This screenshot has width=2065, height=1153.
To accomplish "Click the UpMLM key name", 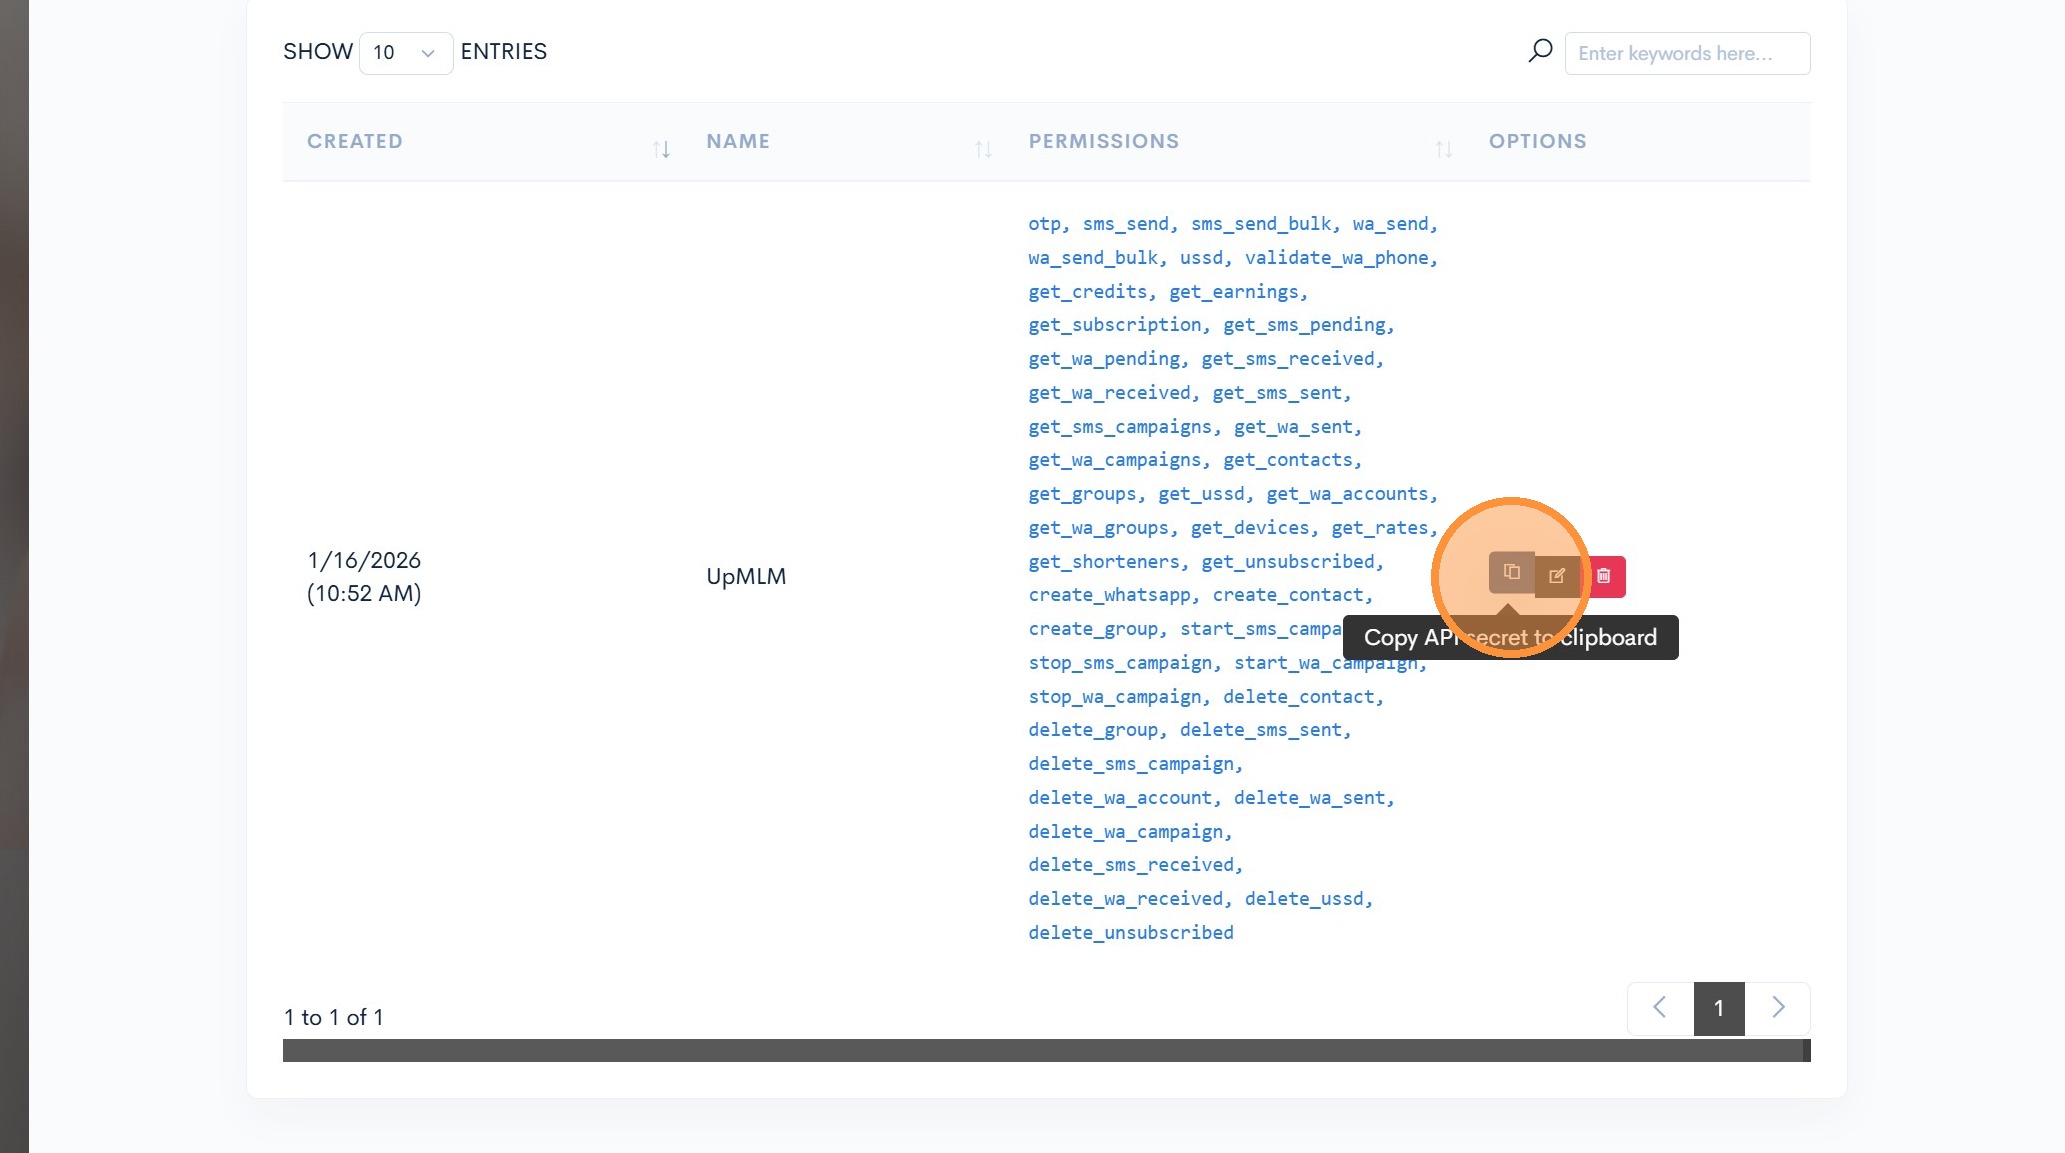I will [x=746, y=577].
